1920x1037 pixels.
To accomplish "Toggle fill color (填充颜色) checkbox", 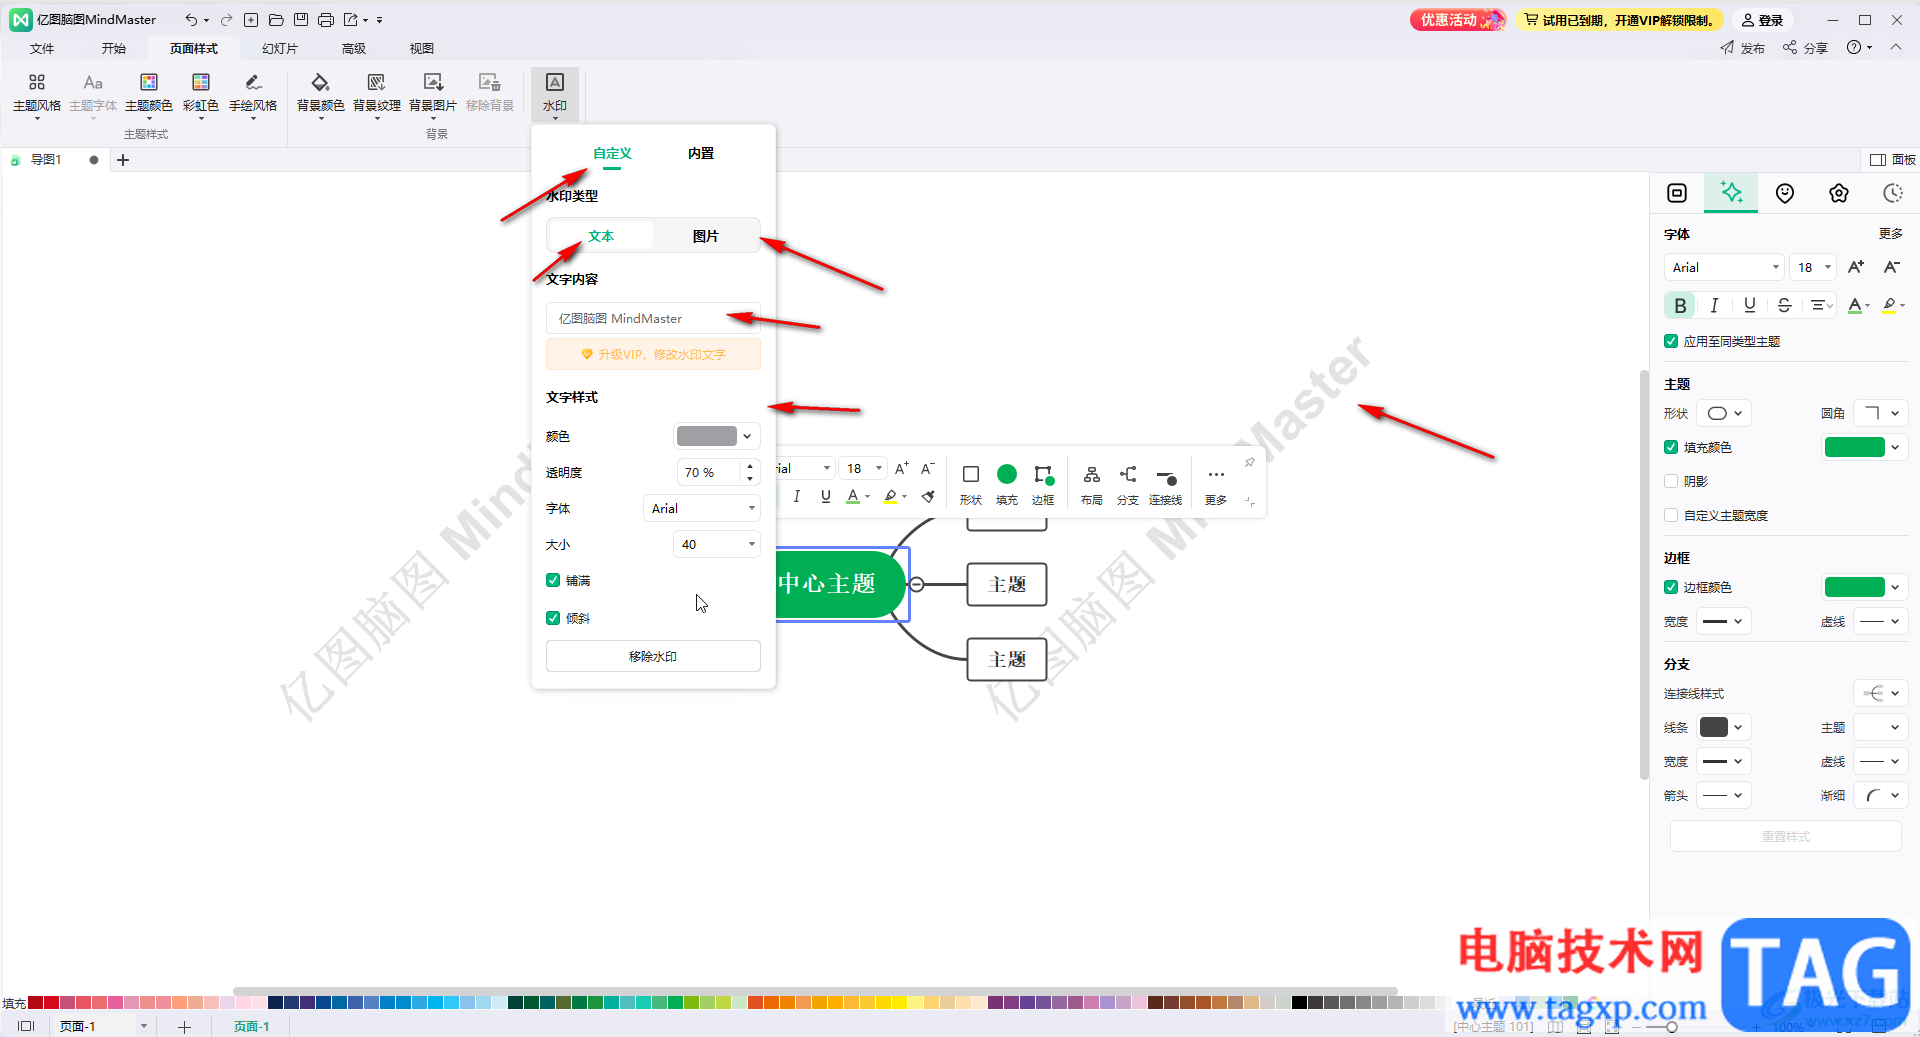I will click(x=1670, y=447).
